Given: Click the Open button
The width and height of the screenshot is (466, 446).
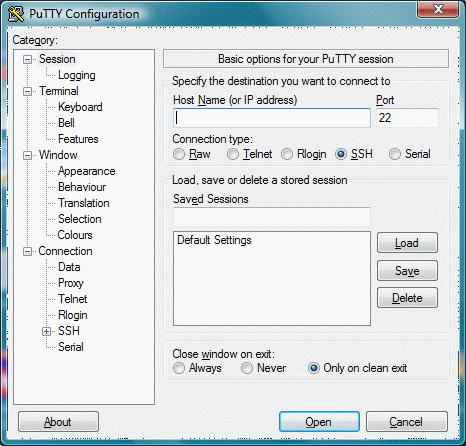Looking at the screenshot, I should coord(319,422).
